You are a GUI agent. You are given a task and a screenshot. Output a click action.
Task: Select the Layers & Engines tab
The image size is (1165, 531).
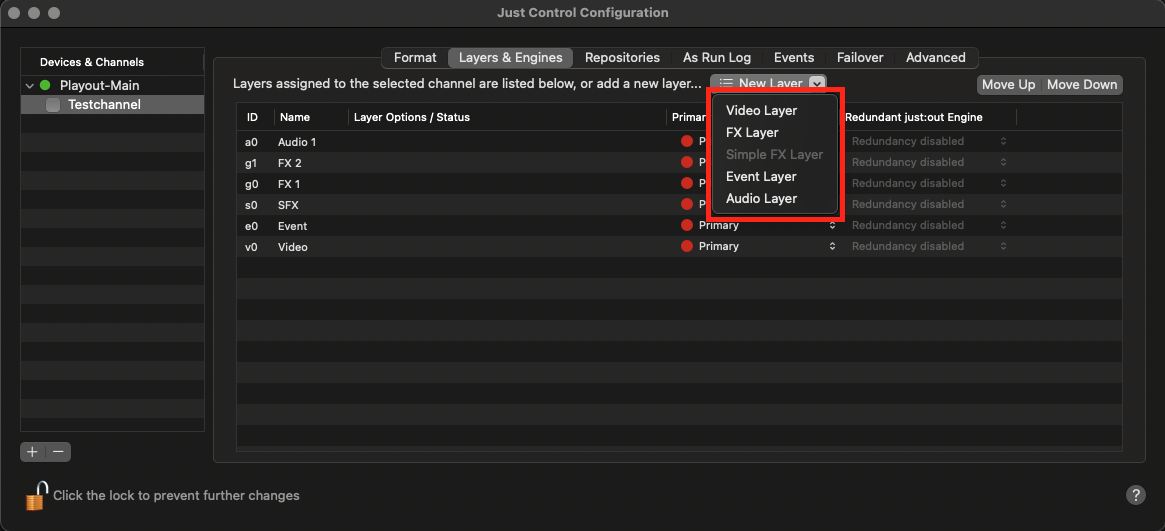pos(510,57)
